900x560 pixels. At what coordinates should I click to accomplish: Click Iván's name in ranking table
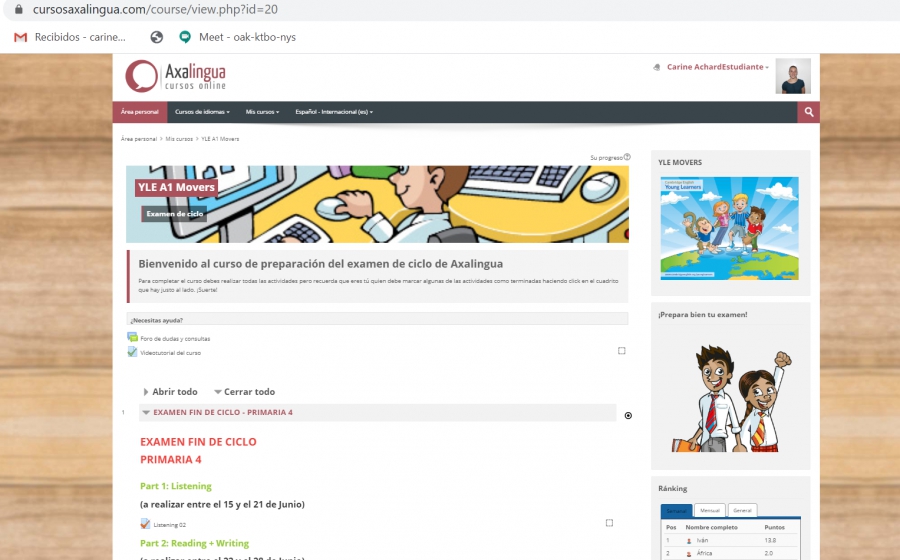tap(703, 540)
